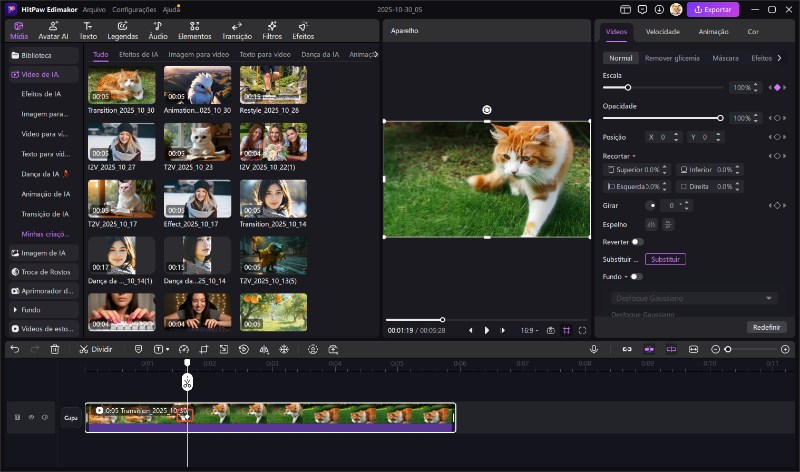
Task: Open the Transição panel
Action: pos(237,31)
